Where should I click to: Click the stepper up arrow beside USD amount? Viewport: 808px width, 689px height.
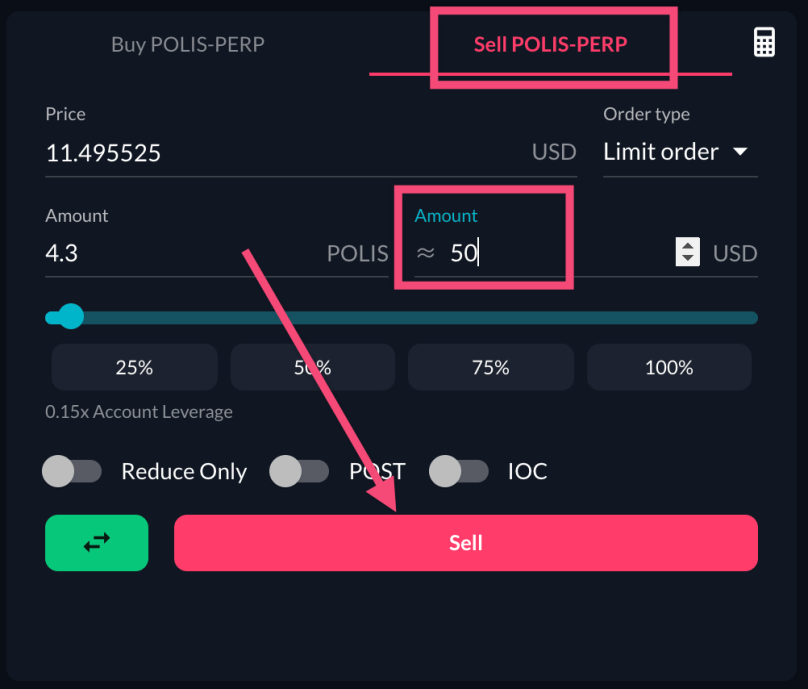click(x=687, y=246)
